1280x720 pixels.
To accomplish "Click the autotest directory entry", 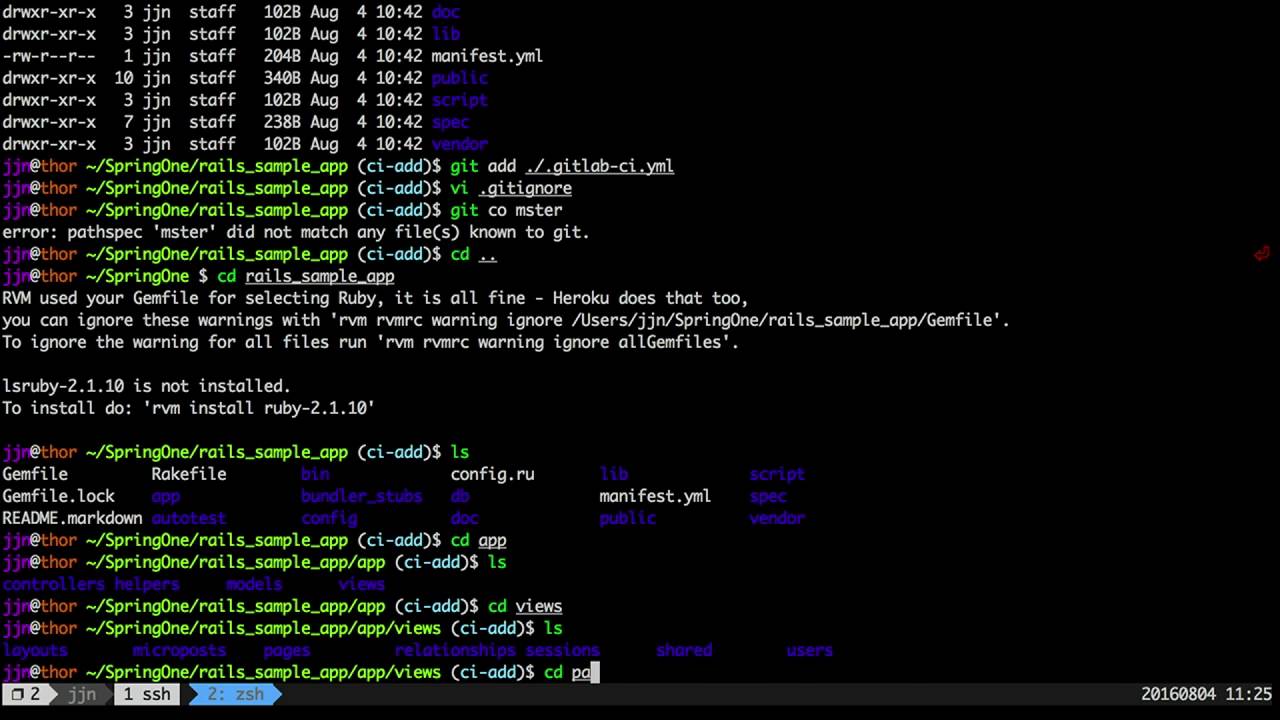I will (x=189, y=518).
